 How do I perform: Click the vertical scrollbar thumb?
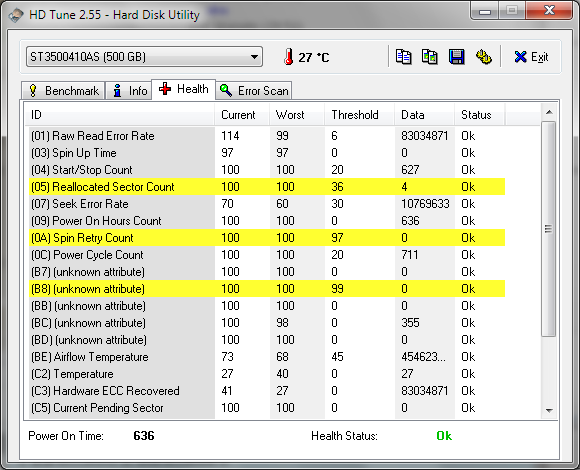[549, 229]
